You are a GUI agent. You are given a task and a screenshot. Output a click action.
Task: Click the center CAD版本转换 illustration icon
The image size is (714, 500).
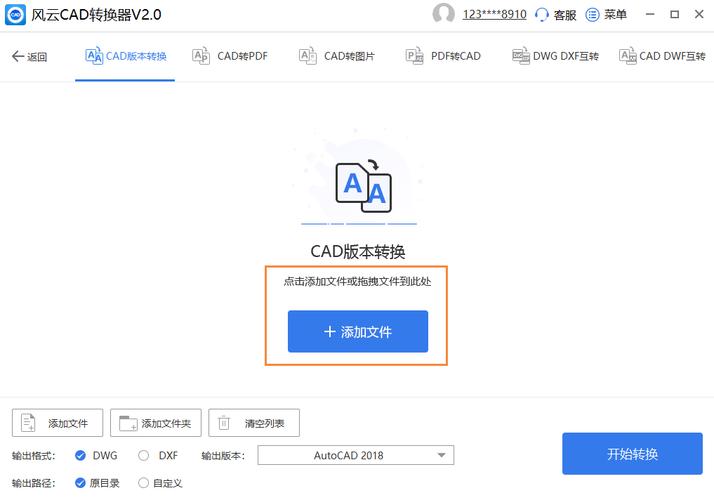click(x=363, y=186)
